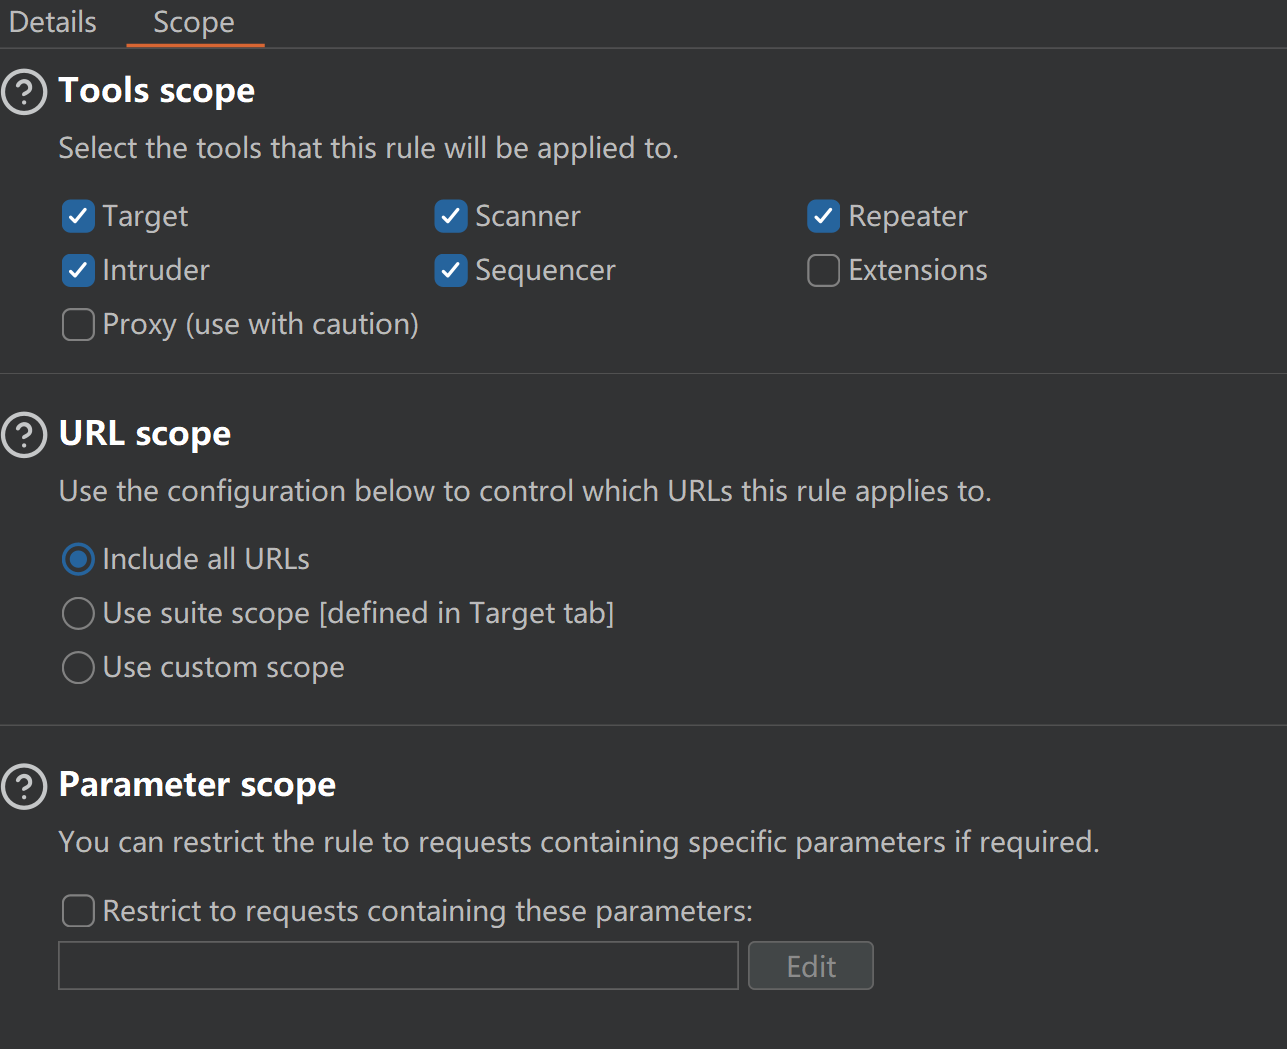Click the Use suite scope label text

point(358,613)
